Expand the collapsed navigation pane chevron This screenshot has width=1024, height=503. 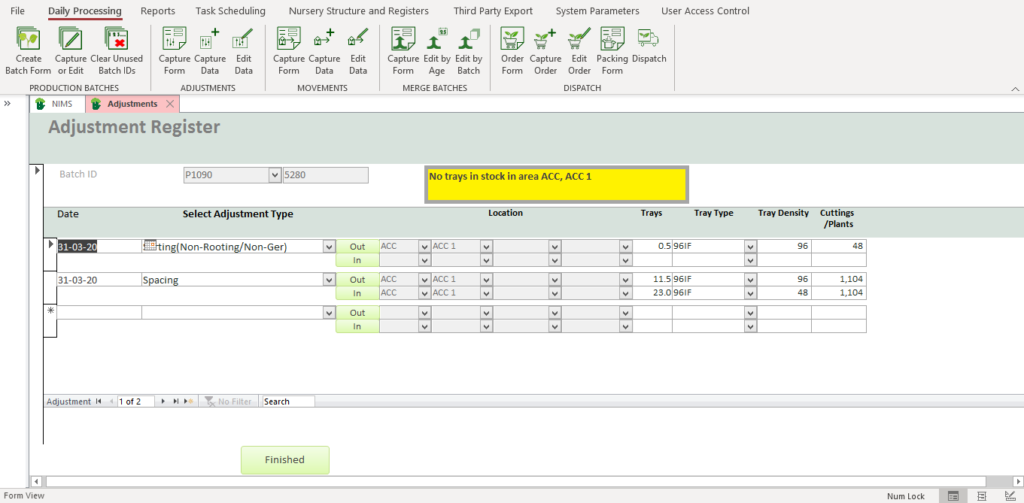(x=8, y=103)
